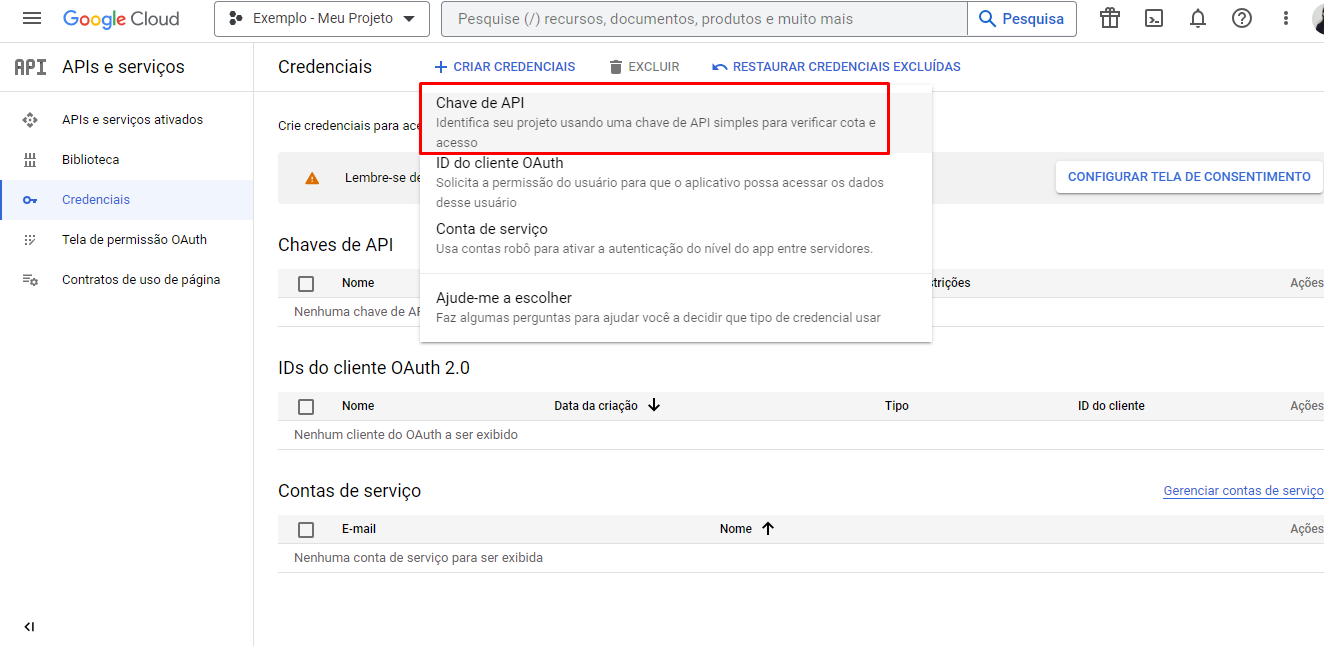The image size is (1324, 646).
Task: Click the warning triangle in the alert banner
Action: tap(312, 177)
